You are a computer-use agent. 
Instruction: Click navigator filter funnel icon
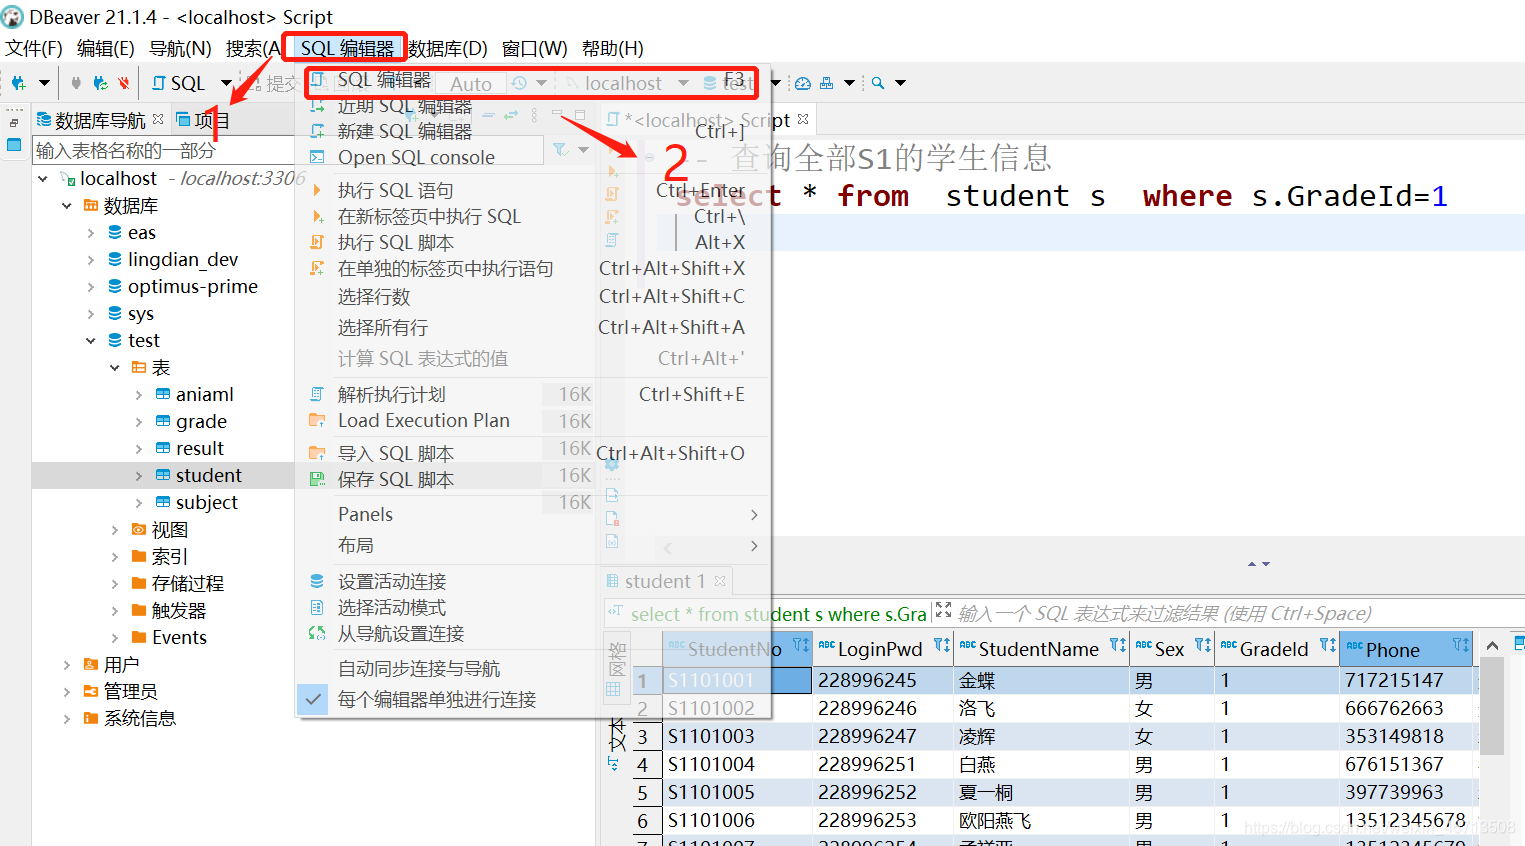pos(560,149)
